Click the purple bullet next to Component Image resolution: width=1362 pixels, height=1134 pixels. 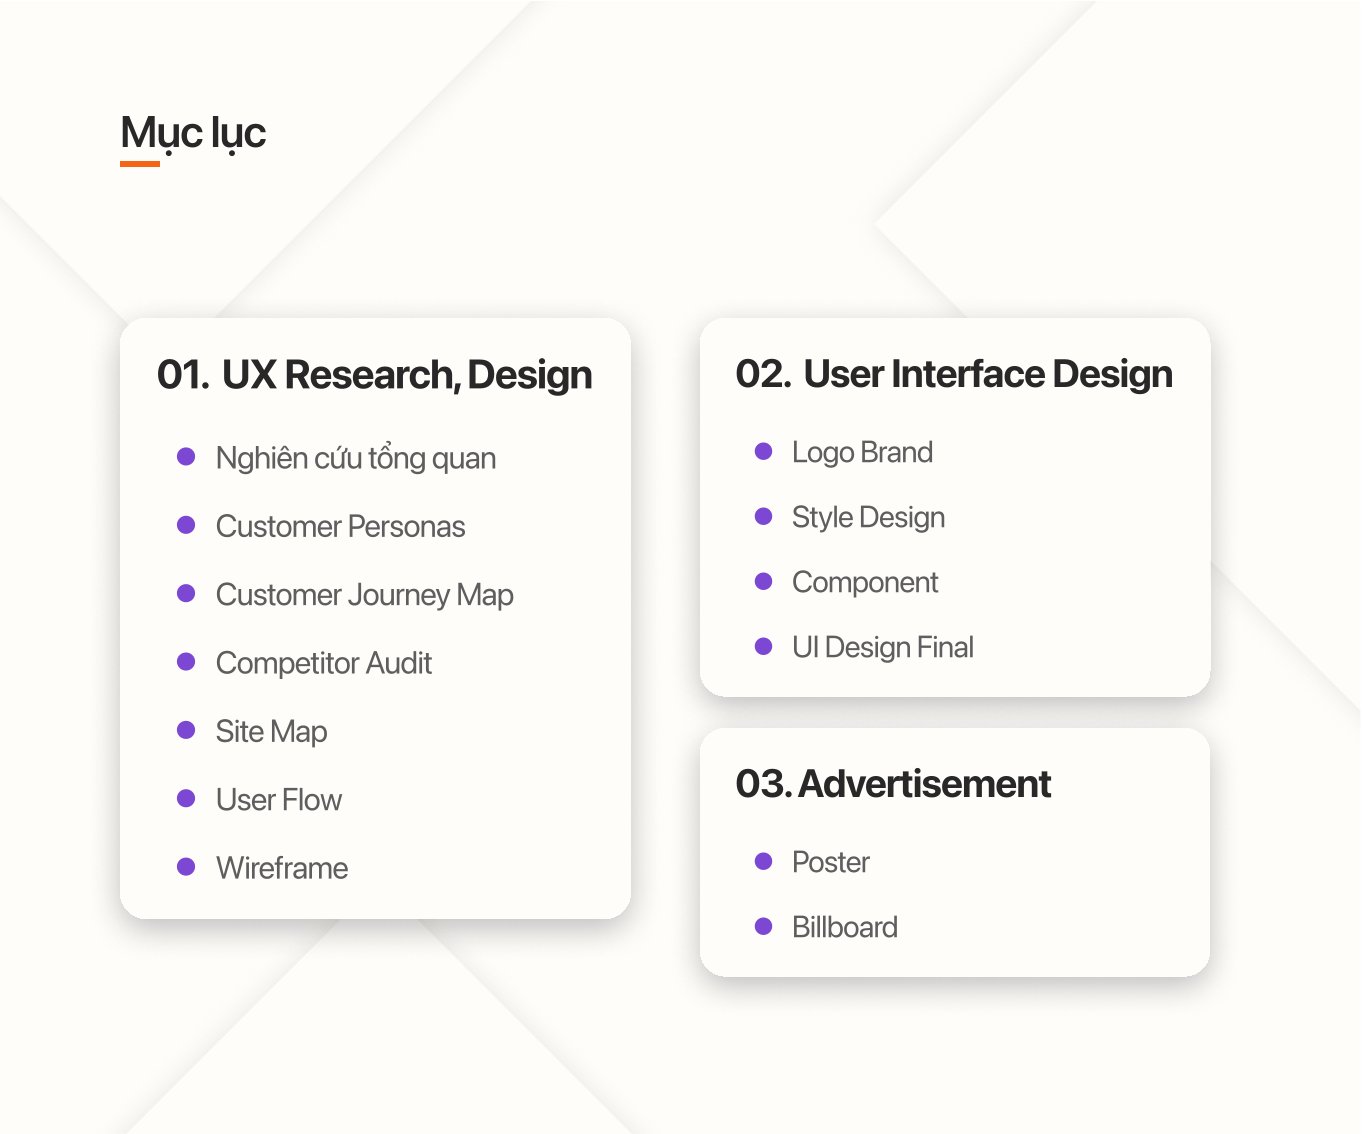764,581
